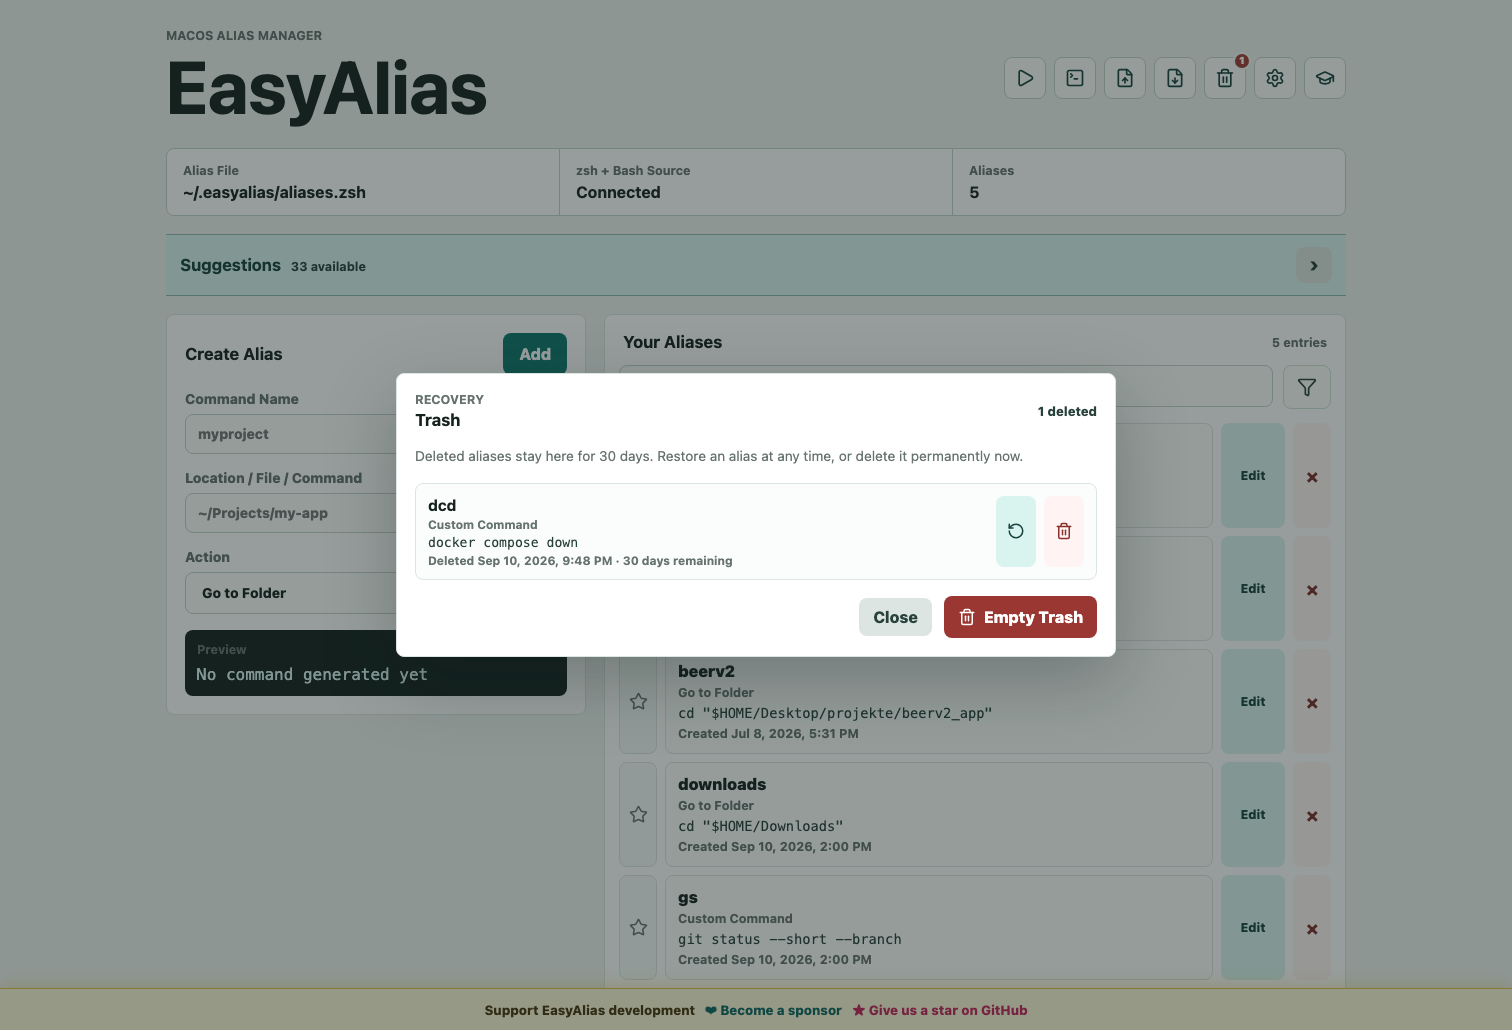This screenshot has height=1030, width=1512.
Task: Click the export file icon with the down arrow
Action: pyautogui.click(x=1175, y=78)
